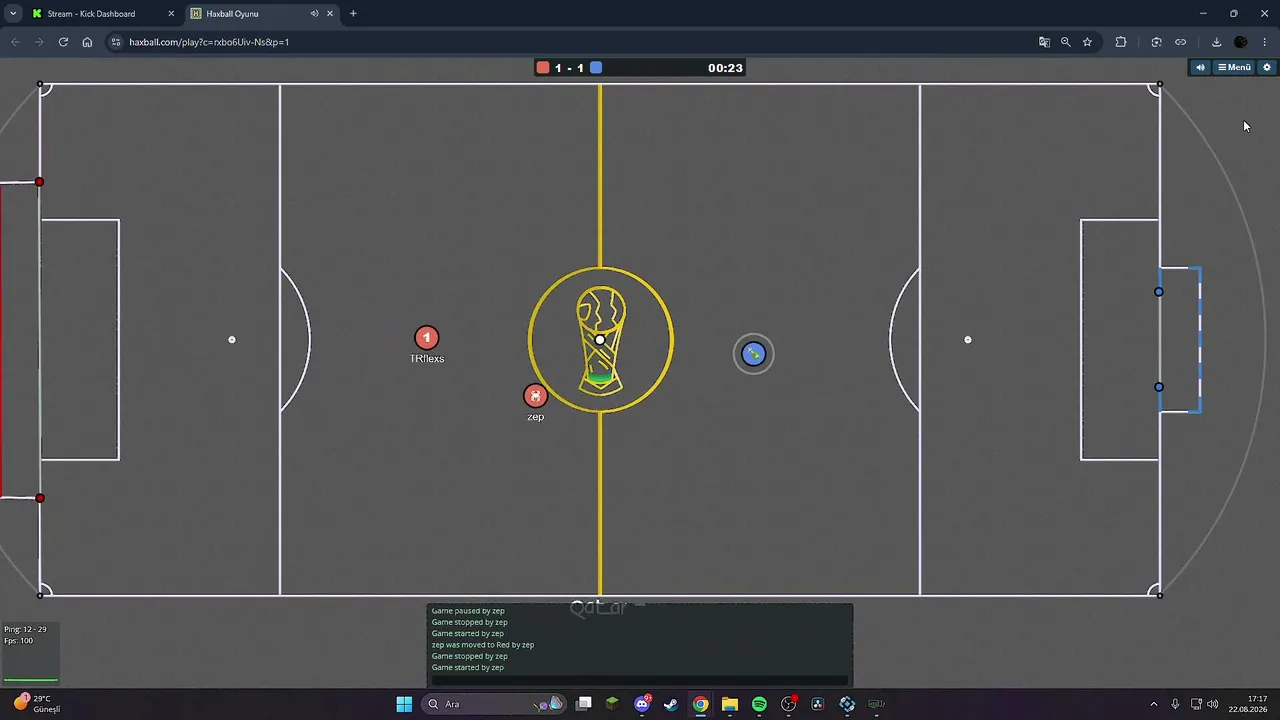Go to browser home page
The height and width of the screenshot is (720, 1280).
point(87,42)
